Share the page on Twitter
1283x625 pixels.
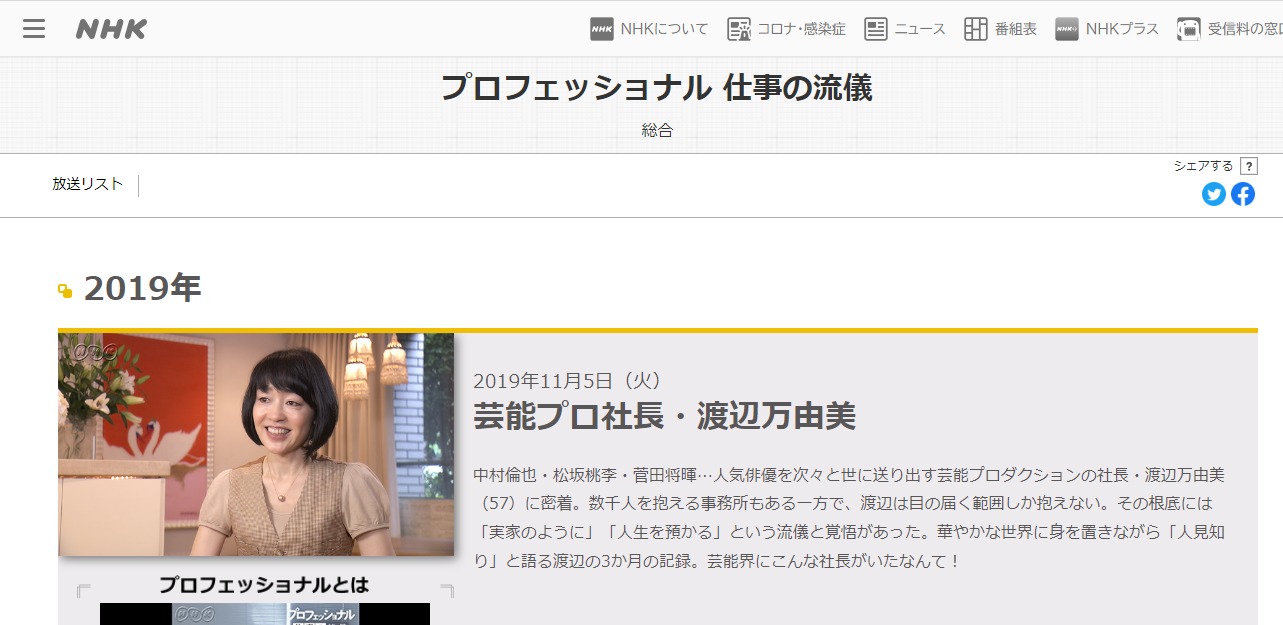coord(1214,194)
